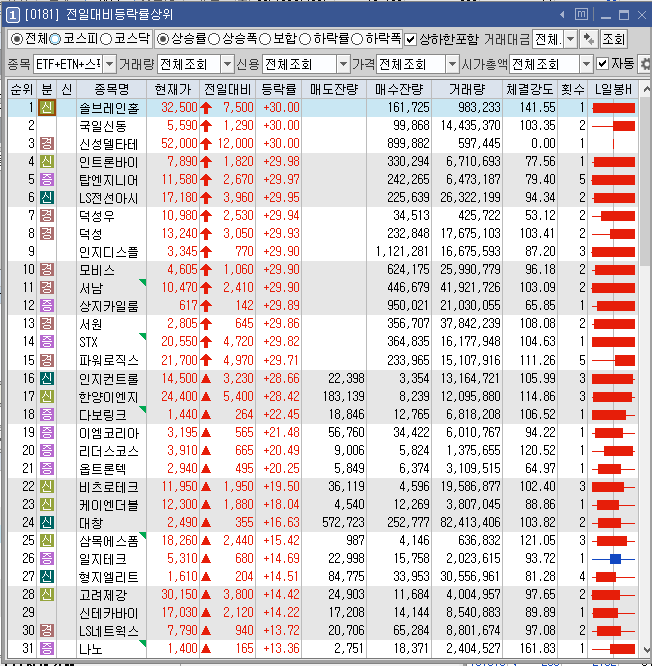Viewport: 652px width, 666px height.
Task: Click stock name 인지디스플
Action: [x=109, y=252]
